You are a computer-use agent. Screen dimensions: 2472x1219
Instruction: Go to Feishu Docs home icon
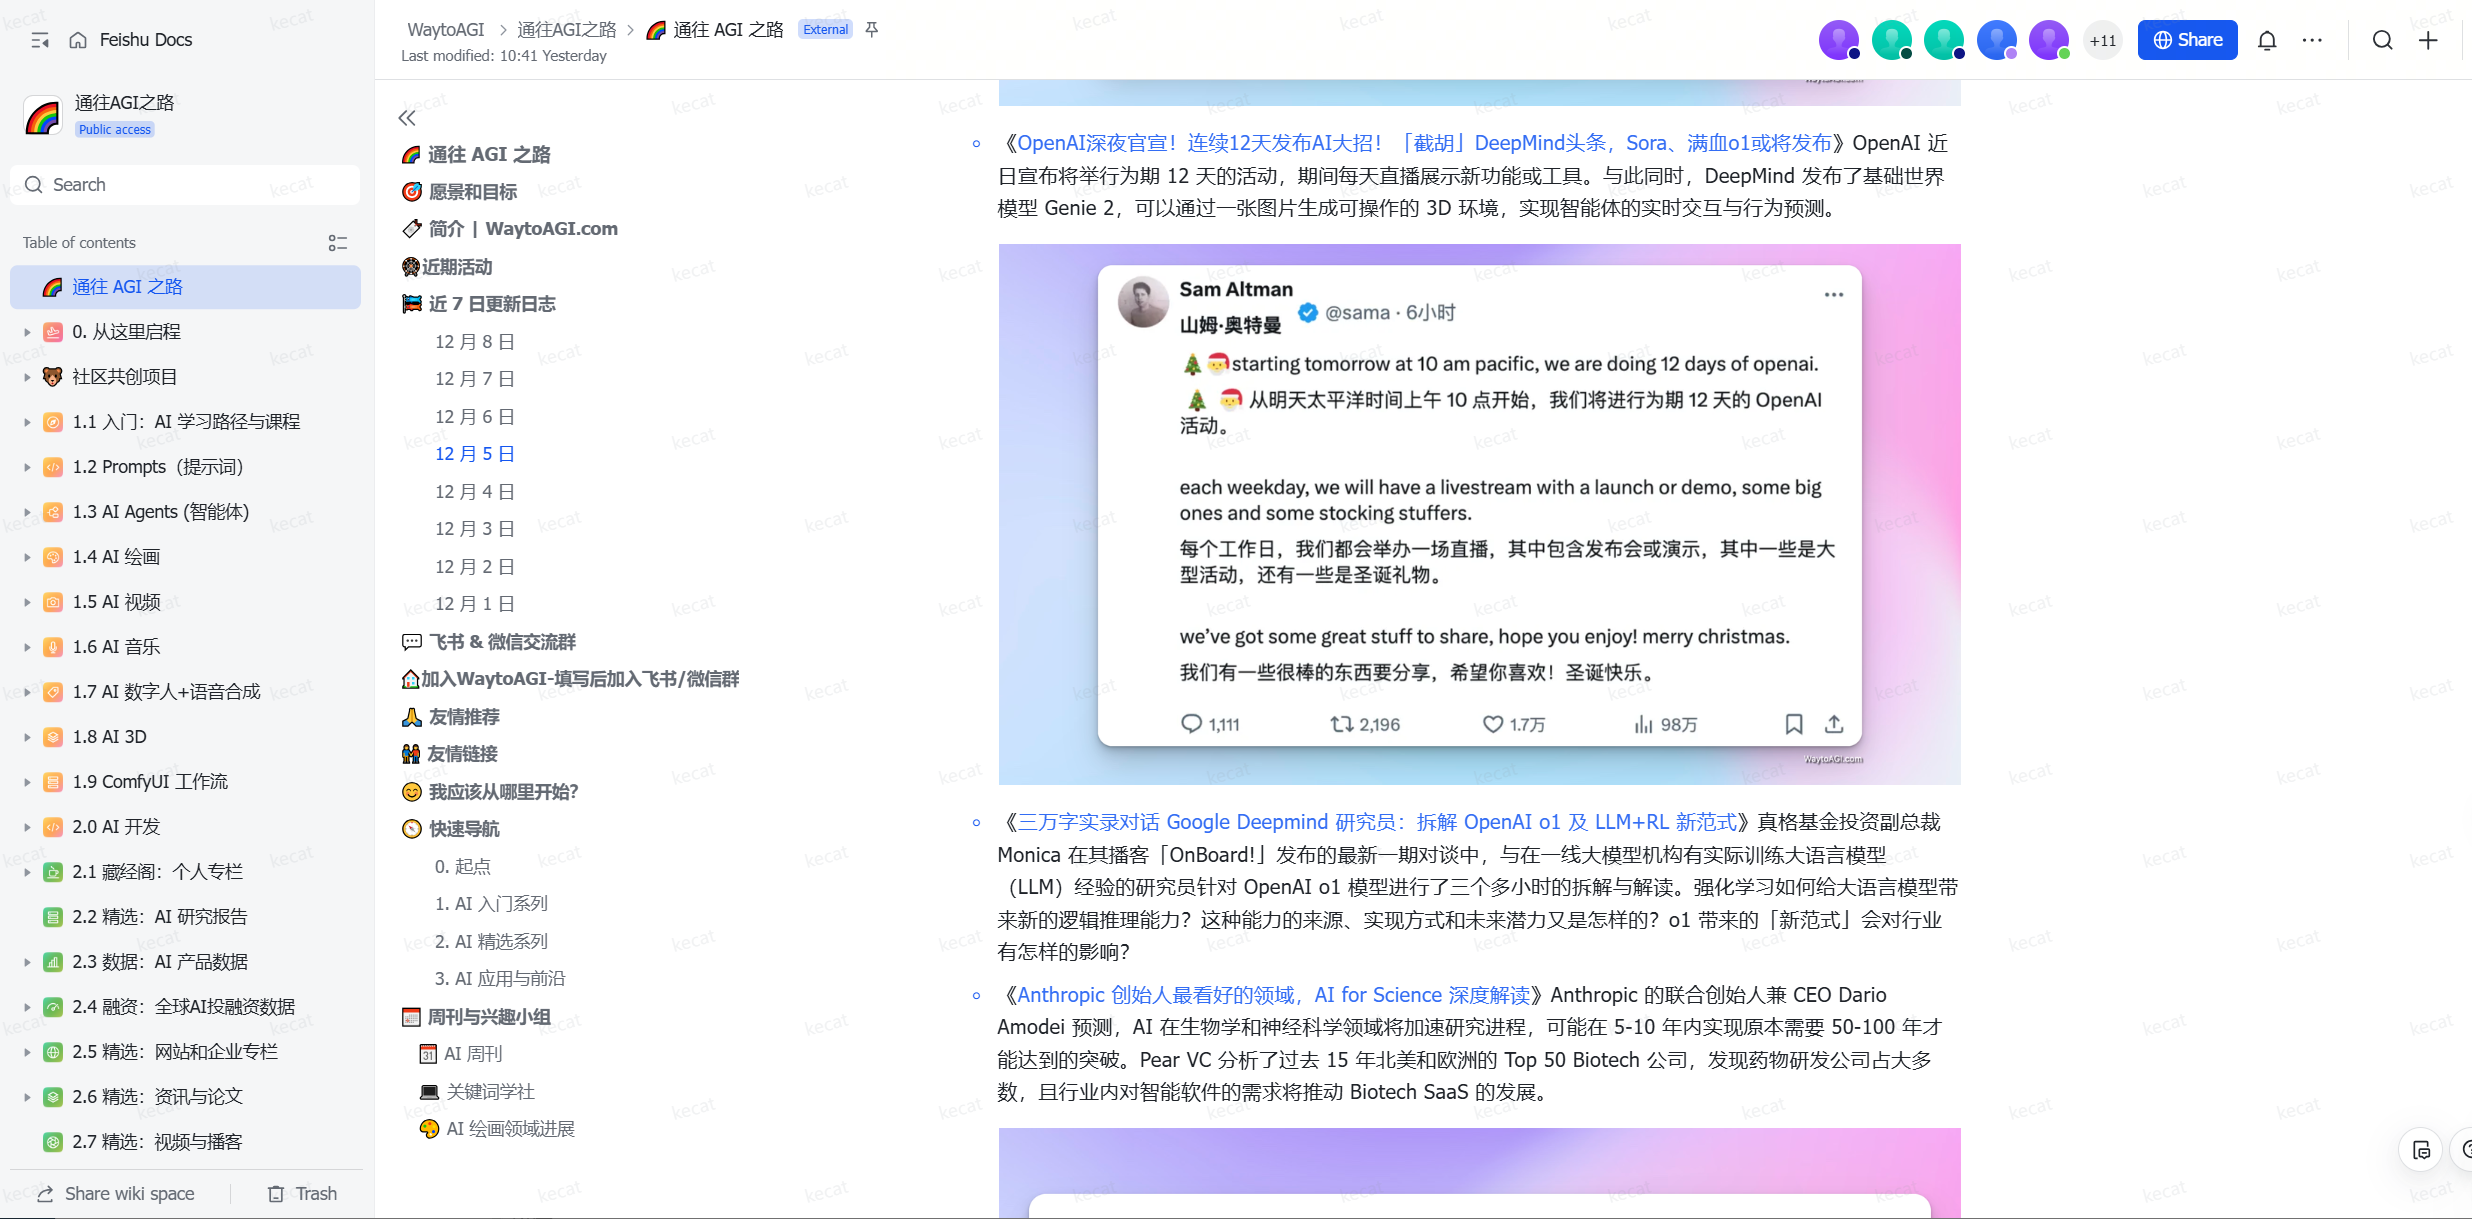78,40
